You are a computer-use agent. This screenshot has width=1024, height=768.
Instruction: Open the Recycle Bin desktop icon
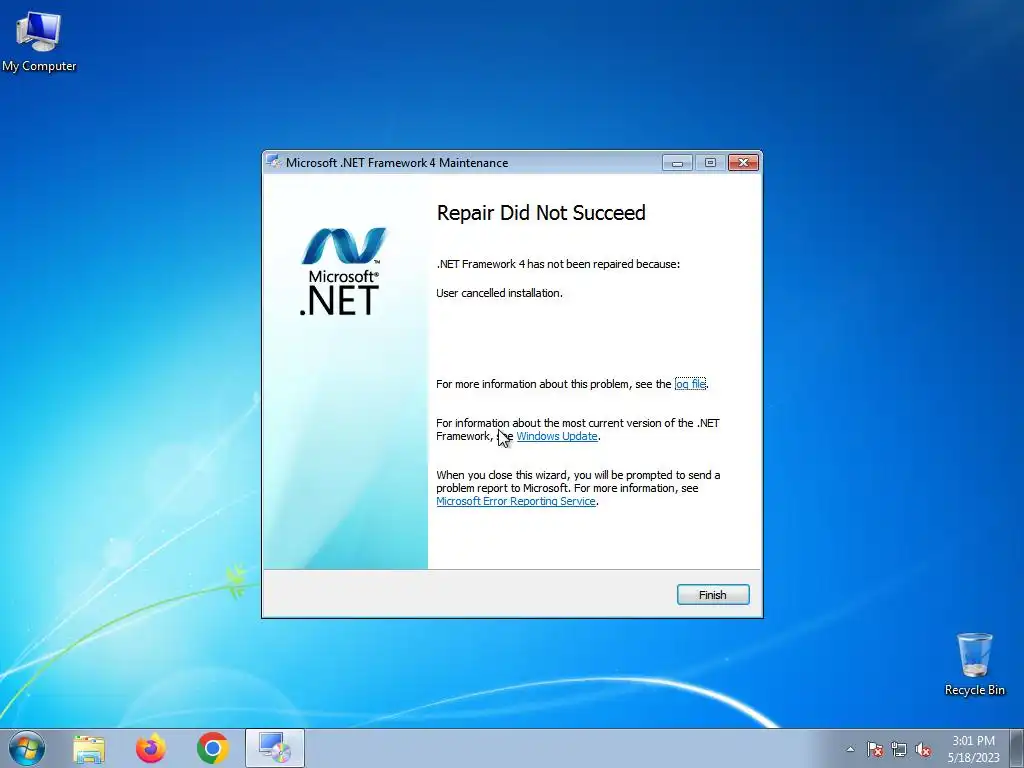(x=974, y=664)
